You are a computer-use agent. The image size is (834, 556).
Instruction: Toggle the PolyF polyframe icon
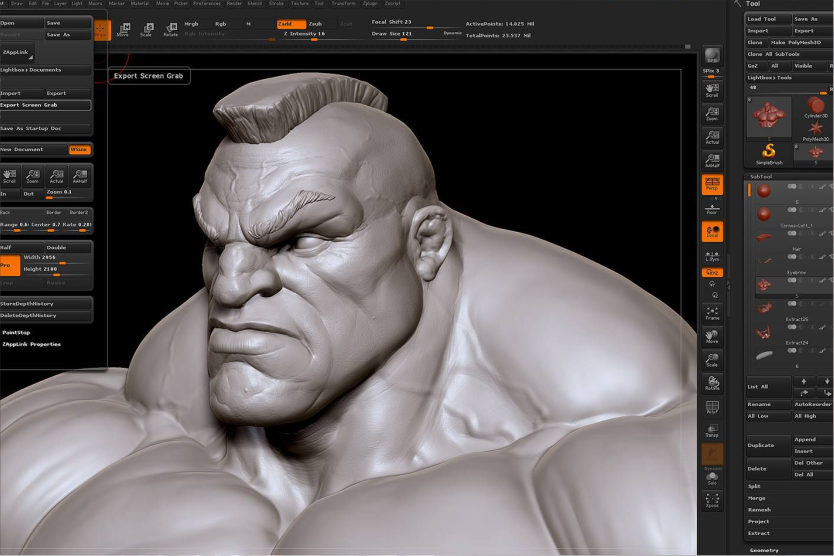coord(712,407)
